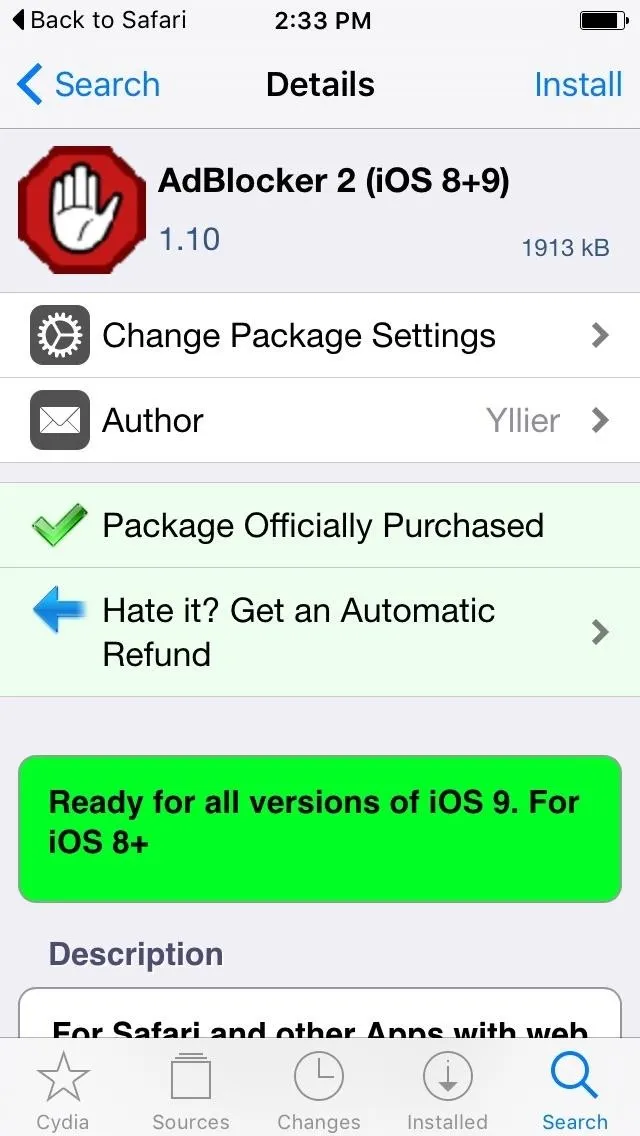The width and height of the screenshot is (640, 1136).
Task: Tap the green checkmark purchased icon
Action: 59,525
